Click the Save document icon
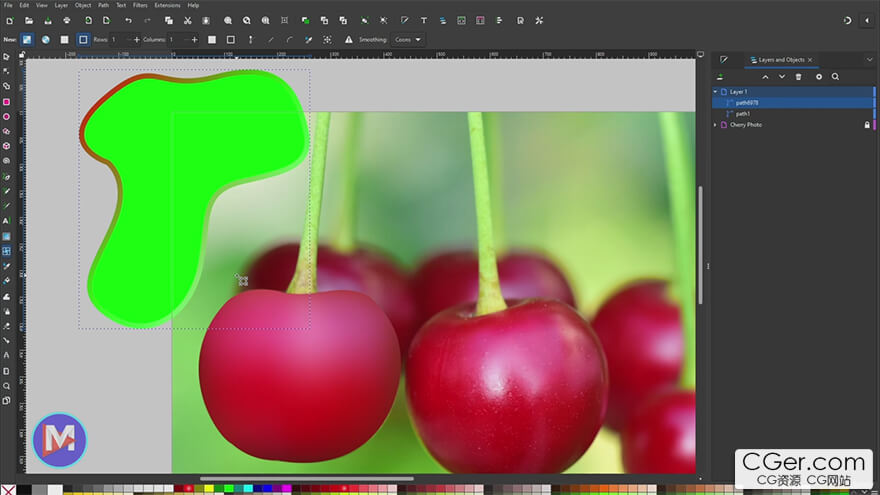The height and width of the screenshot is (495, 880). pos(48,20)
